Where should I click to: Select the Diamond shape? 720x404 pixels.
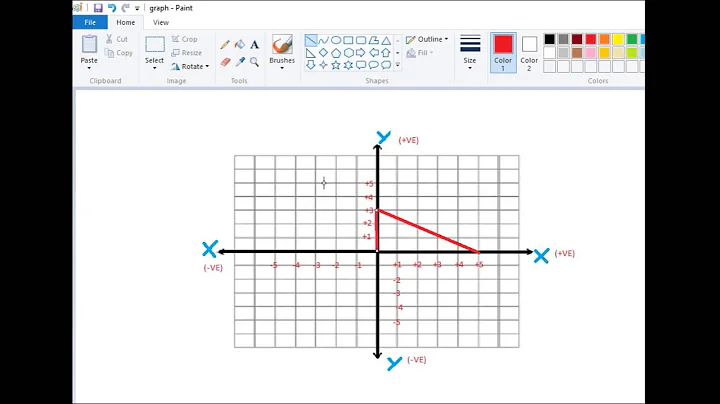tap(323, 53)
